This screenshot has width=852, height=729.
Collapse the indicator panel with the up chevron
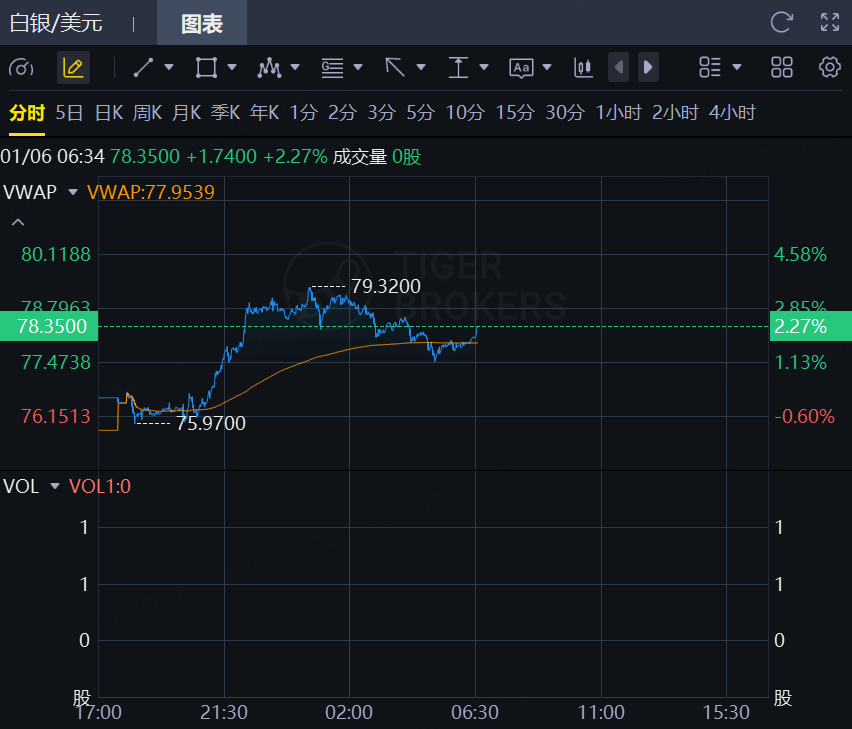tap(18, 222)
